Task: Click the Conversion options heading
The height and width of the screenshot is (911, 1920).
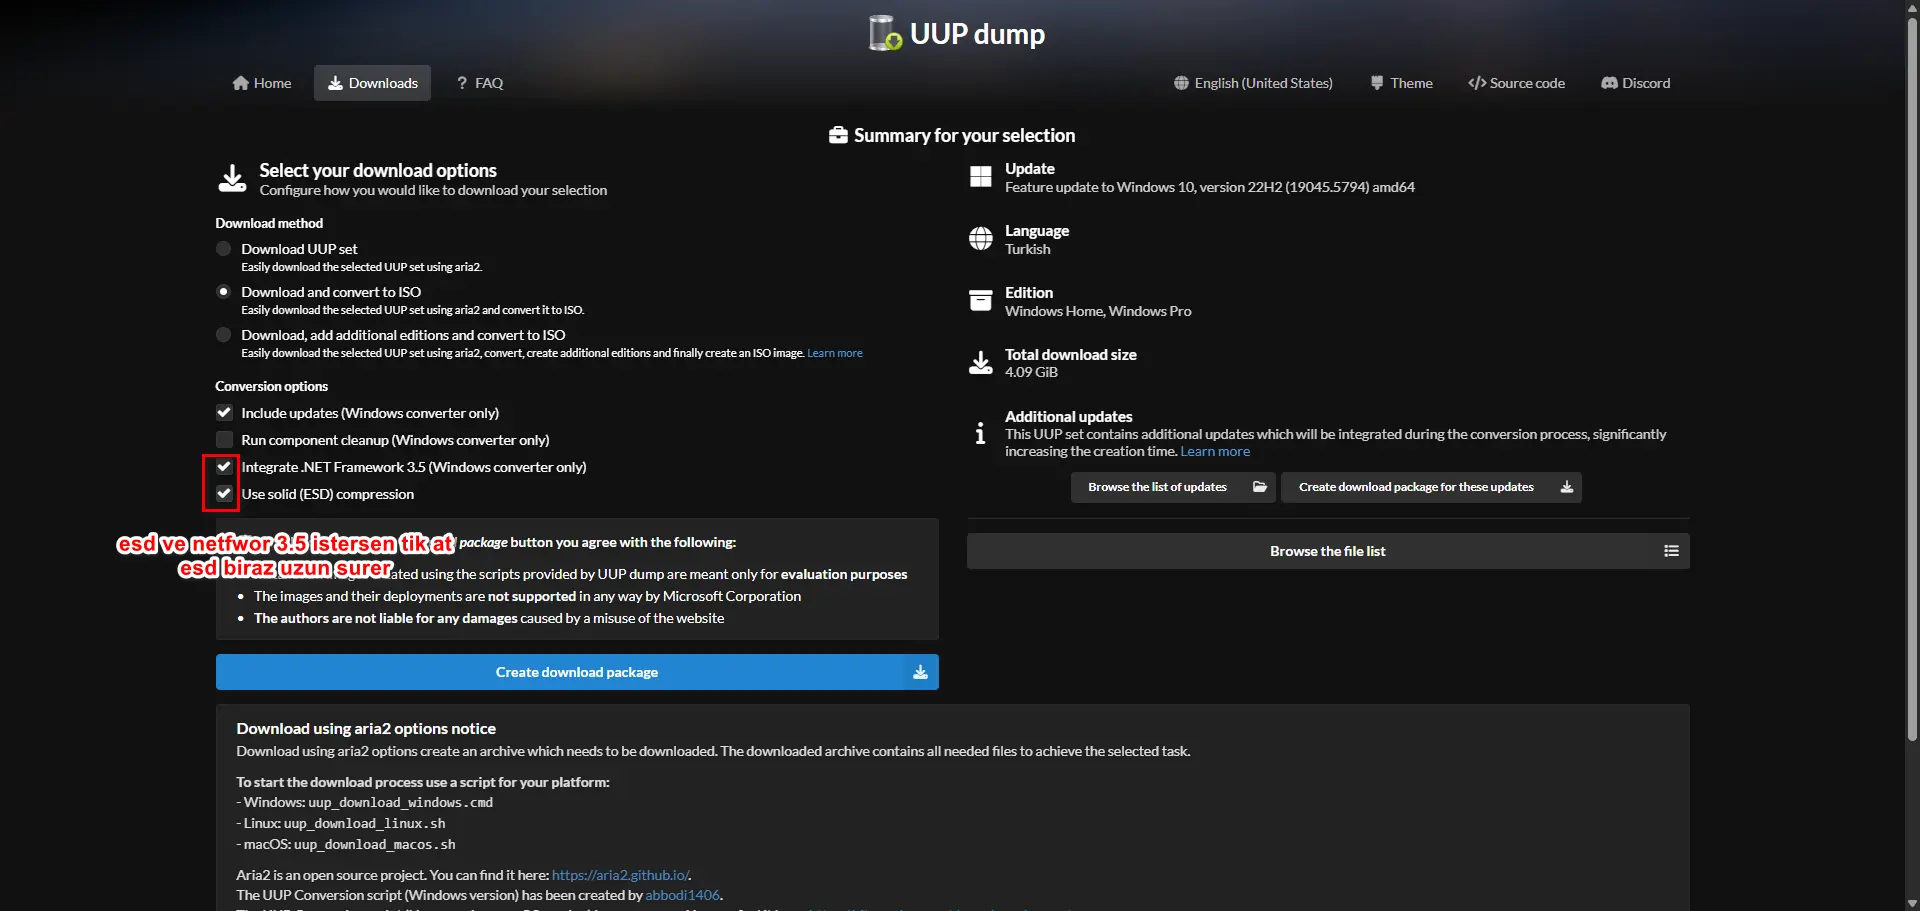Action: (x=271, y=386)
